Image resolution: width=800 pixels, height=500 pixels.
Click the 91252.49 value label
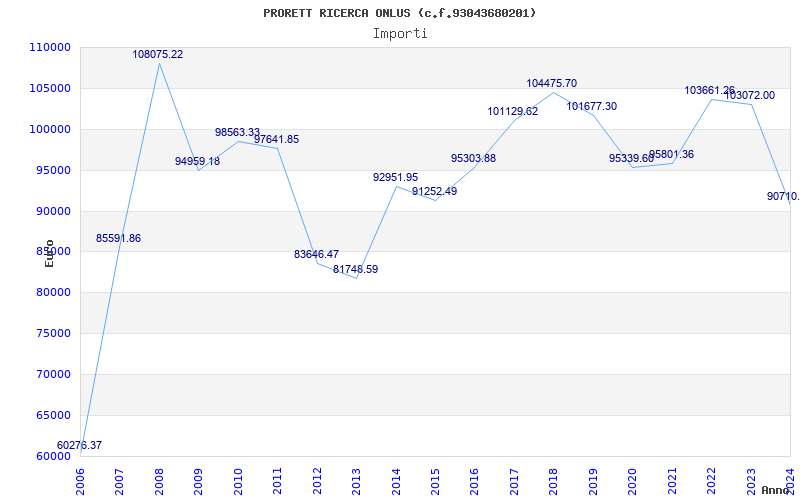pyautogui.click(x=435, y=191)
